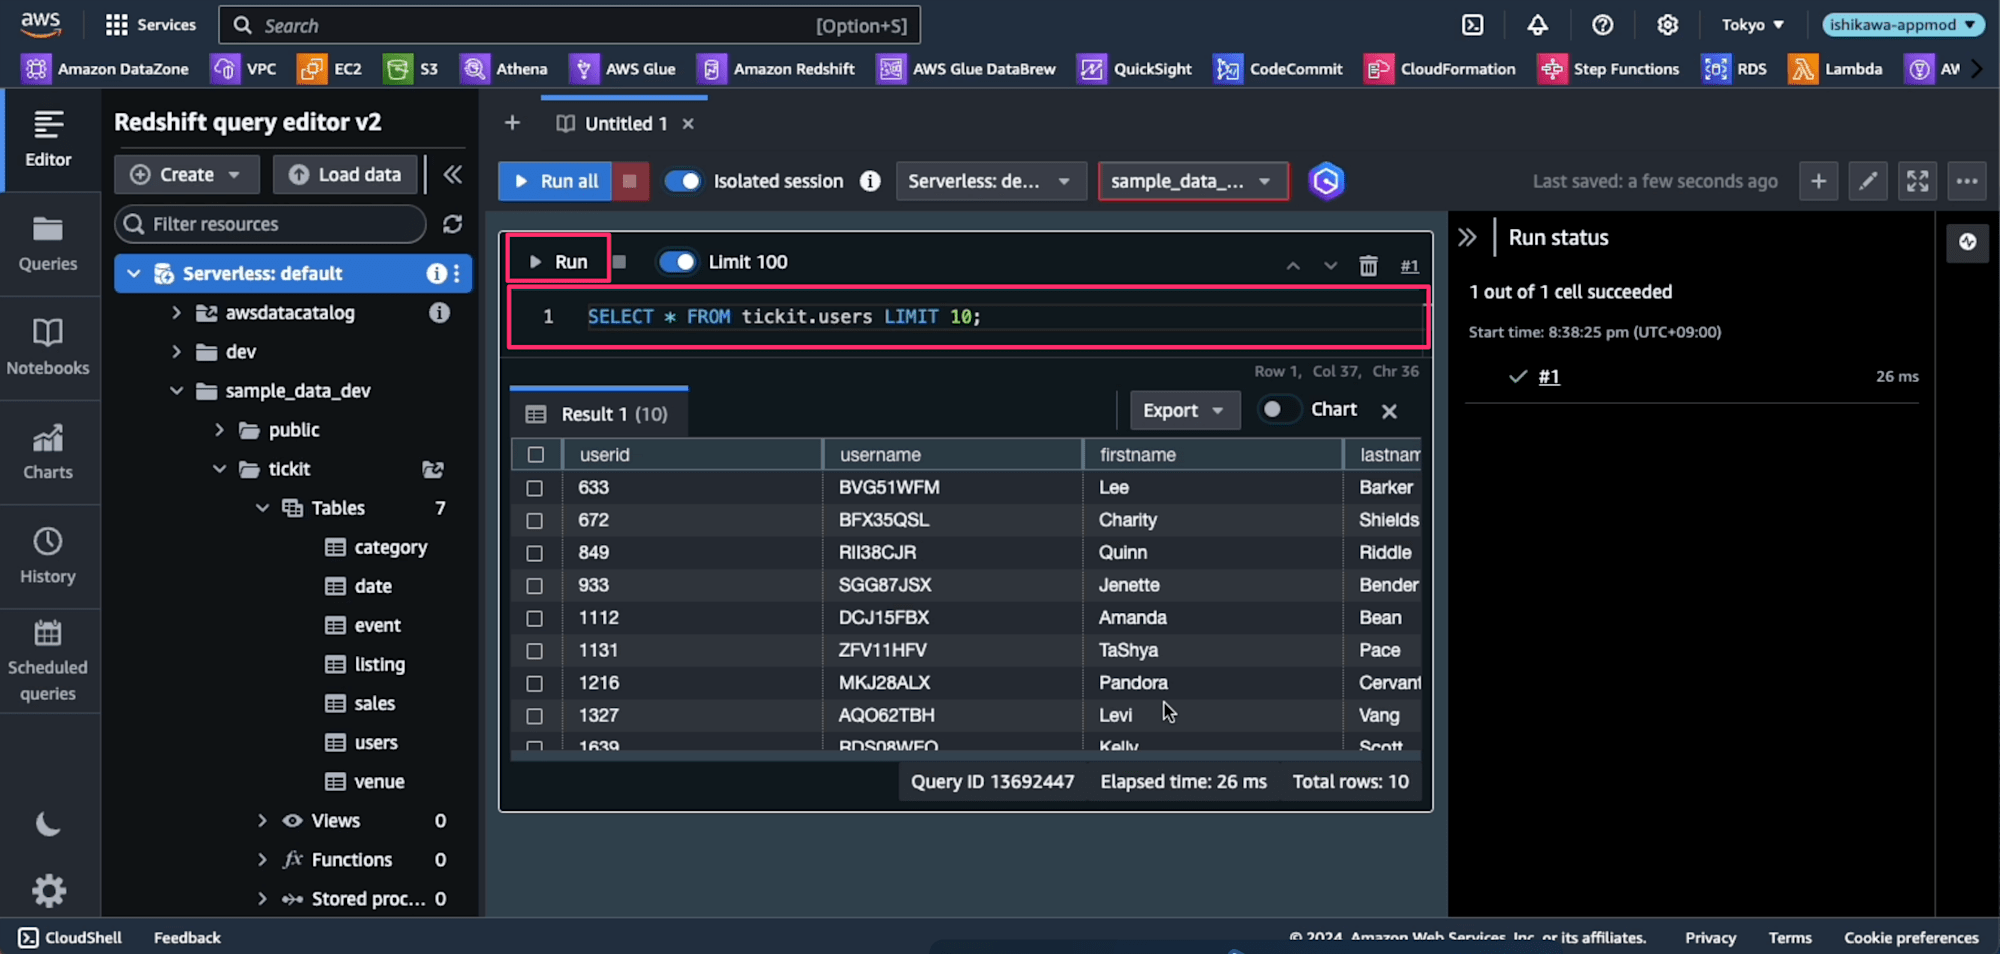Check the row with userid 849
The image size is (2000, 954).
click(535, 553)
